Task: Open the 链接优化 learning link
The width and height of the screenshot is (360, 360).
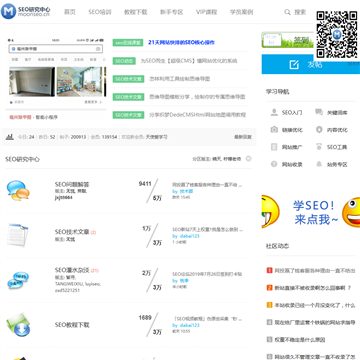Action: point(292,130)
